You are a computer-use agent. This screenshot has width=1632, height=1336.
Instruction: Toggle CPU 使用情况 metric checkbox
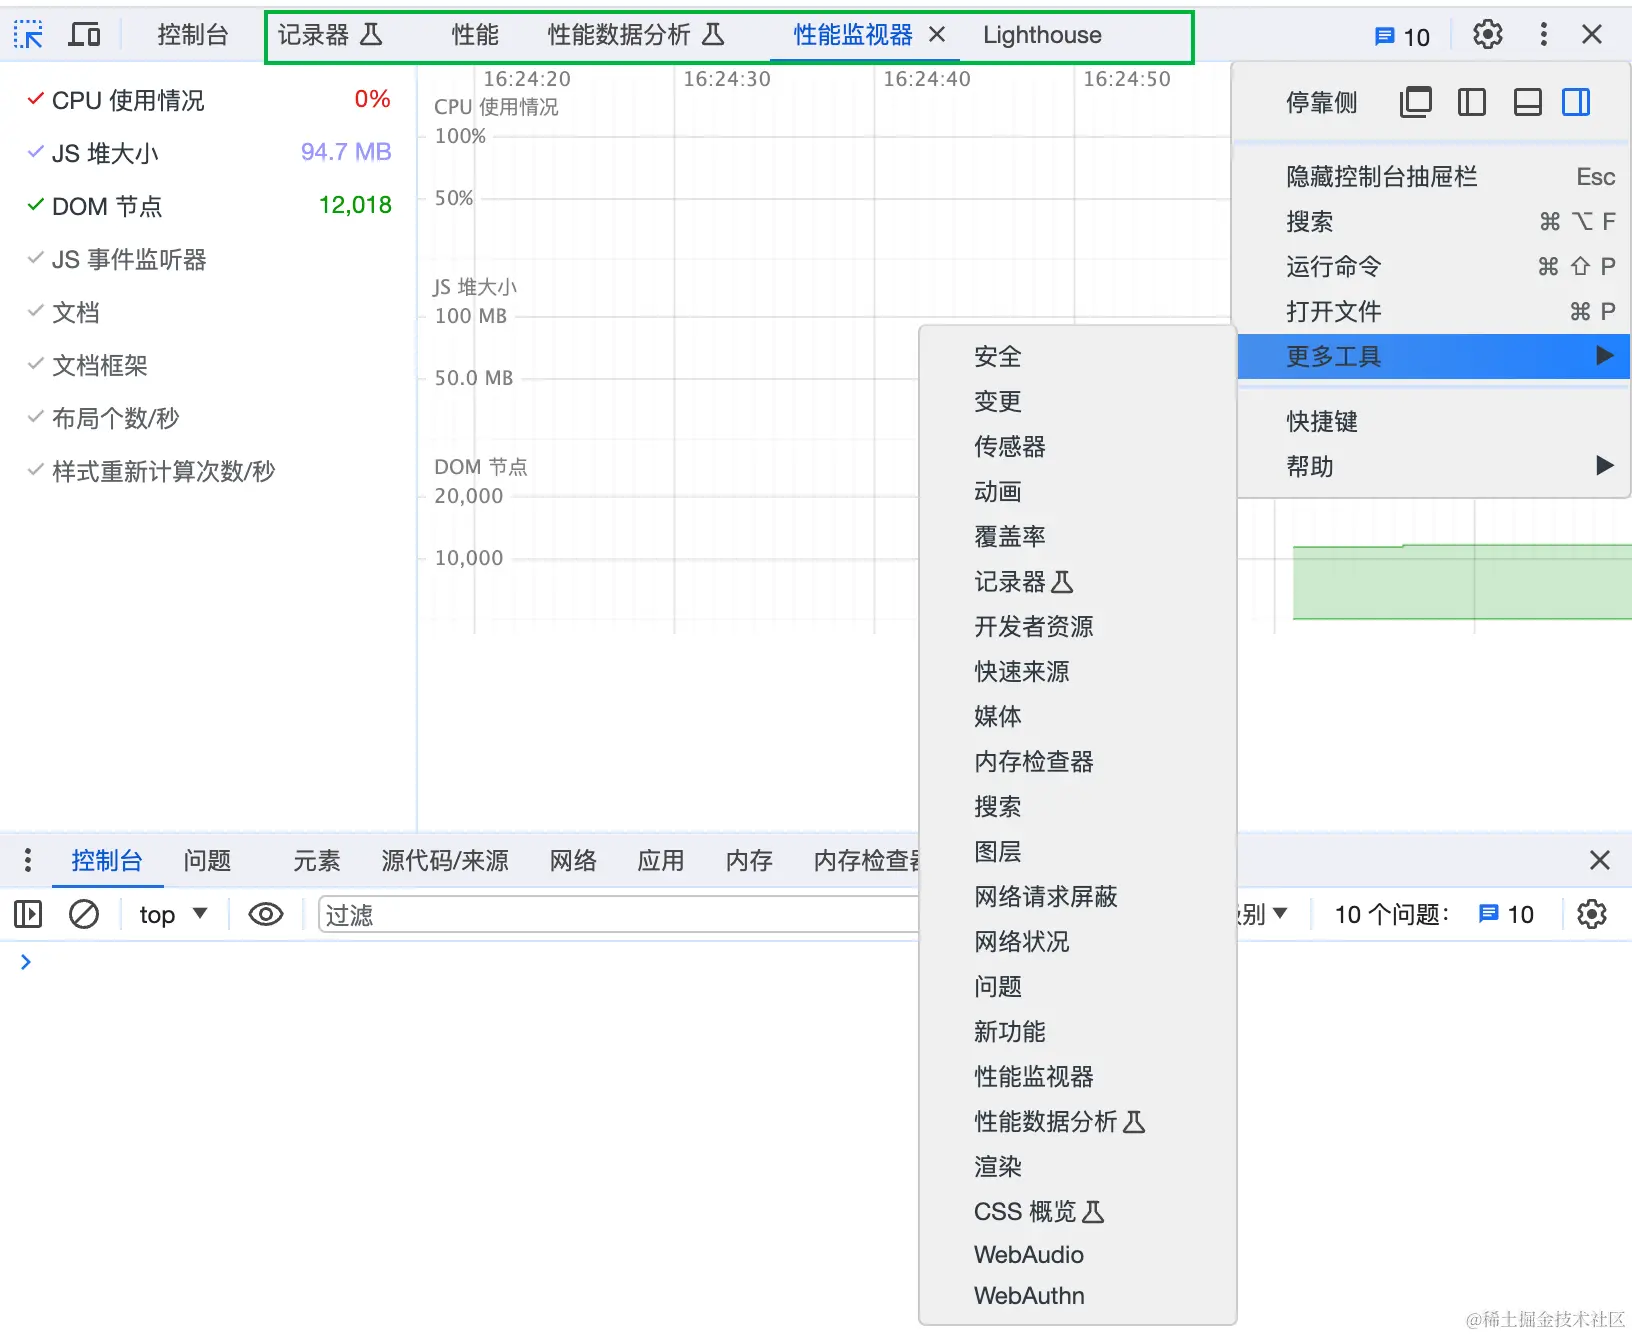pyautogui.click(x=36, y=99)
